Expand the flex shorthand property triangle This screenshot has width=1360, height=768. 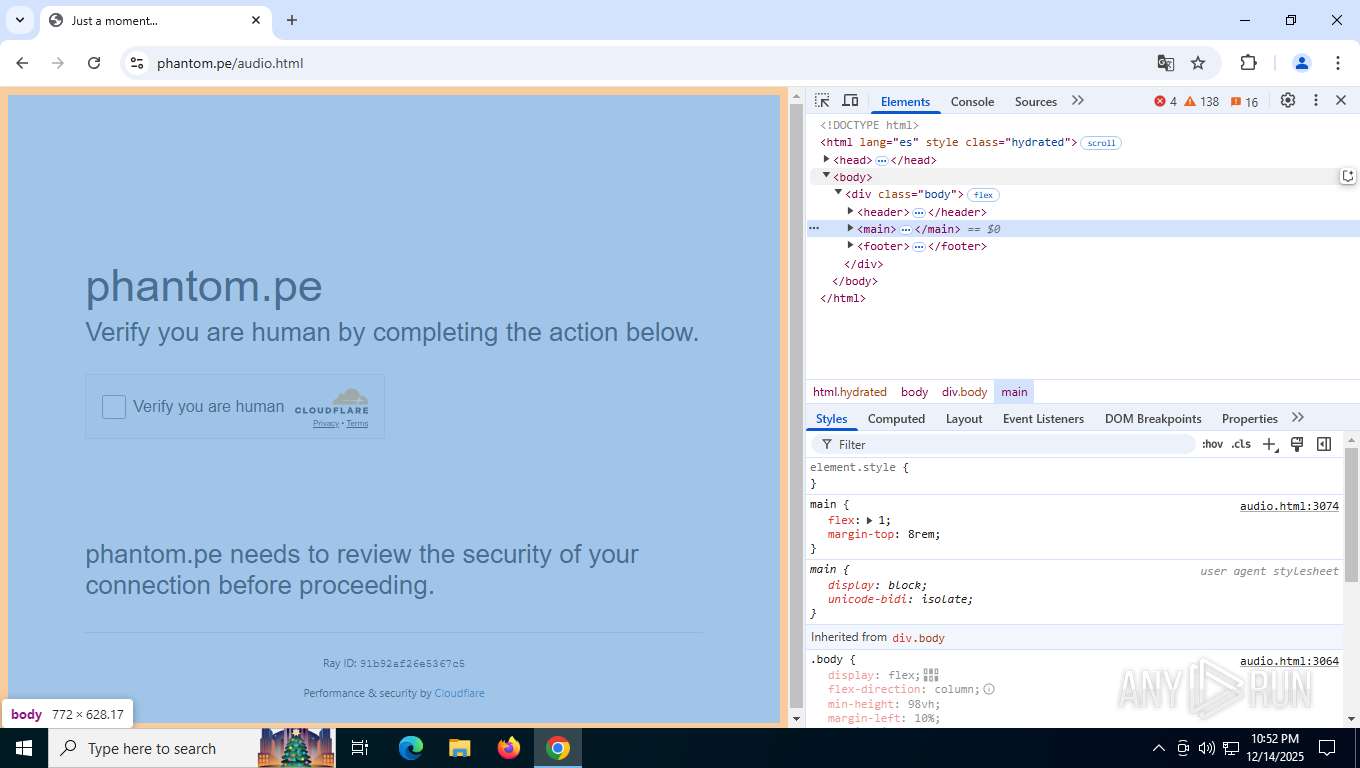click(x=870, y=520)
